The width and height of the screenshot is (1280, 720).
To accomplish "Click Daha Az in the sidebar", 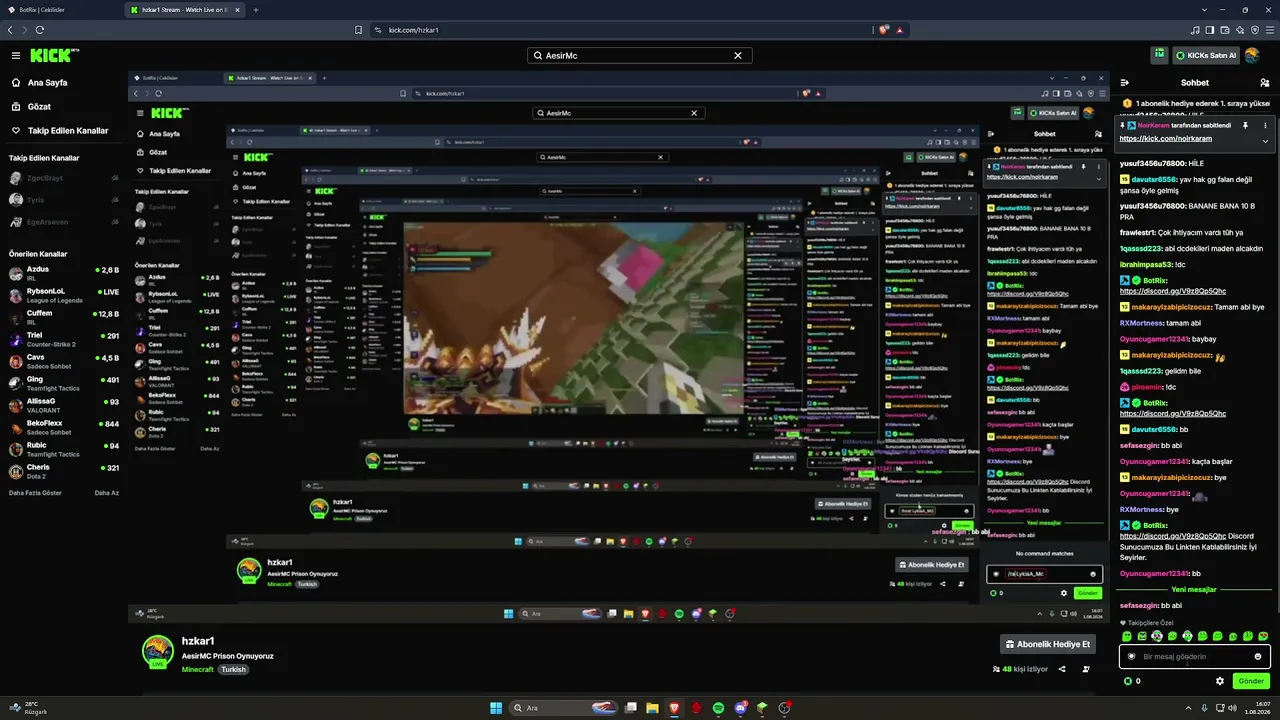I will click(107, 493).
